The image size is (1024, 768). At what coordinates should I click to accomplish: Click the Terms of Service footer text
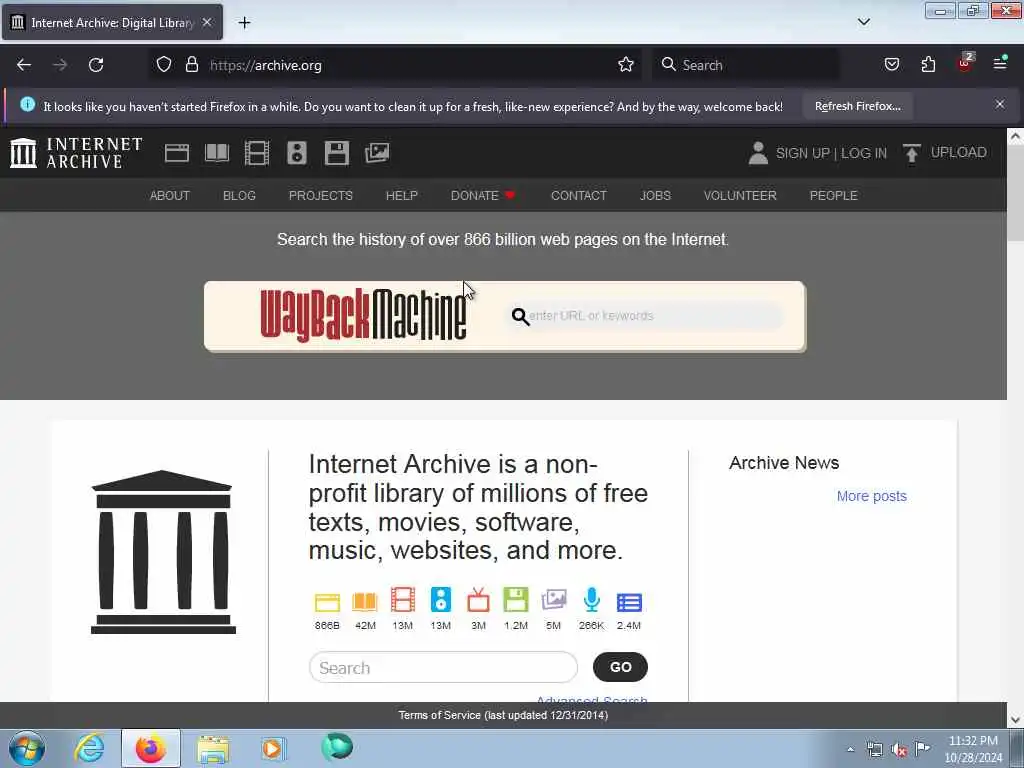coord(503,715)
